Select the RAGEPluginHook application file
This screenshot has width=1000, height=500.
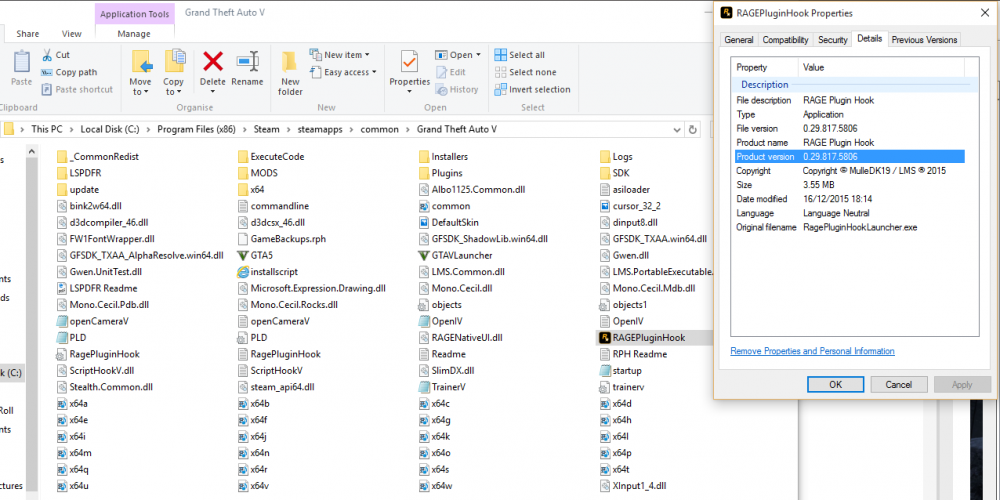pos(648,338)
